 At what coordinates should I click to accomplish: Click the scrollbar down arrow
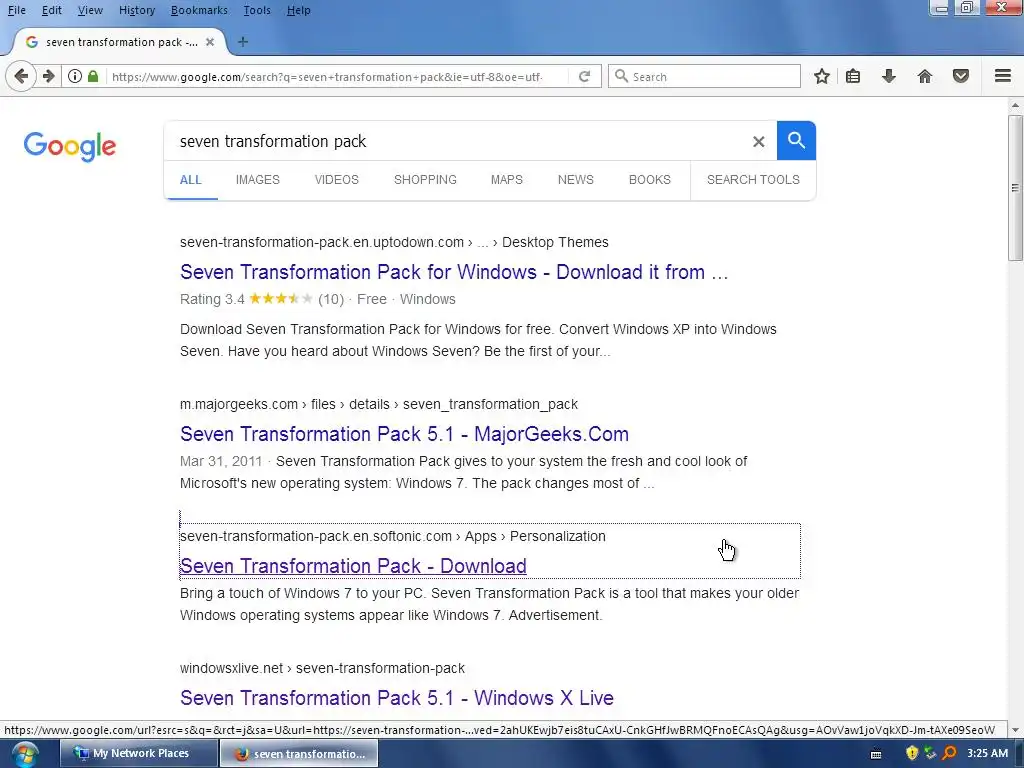(x=1015, y=729)
